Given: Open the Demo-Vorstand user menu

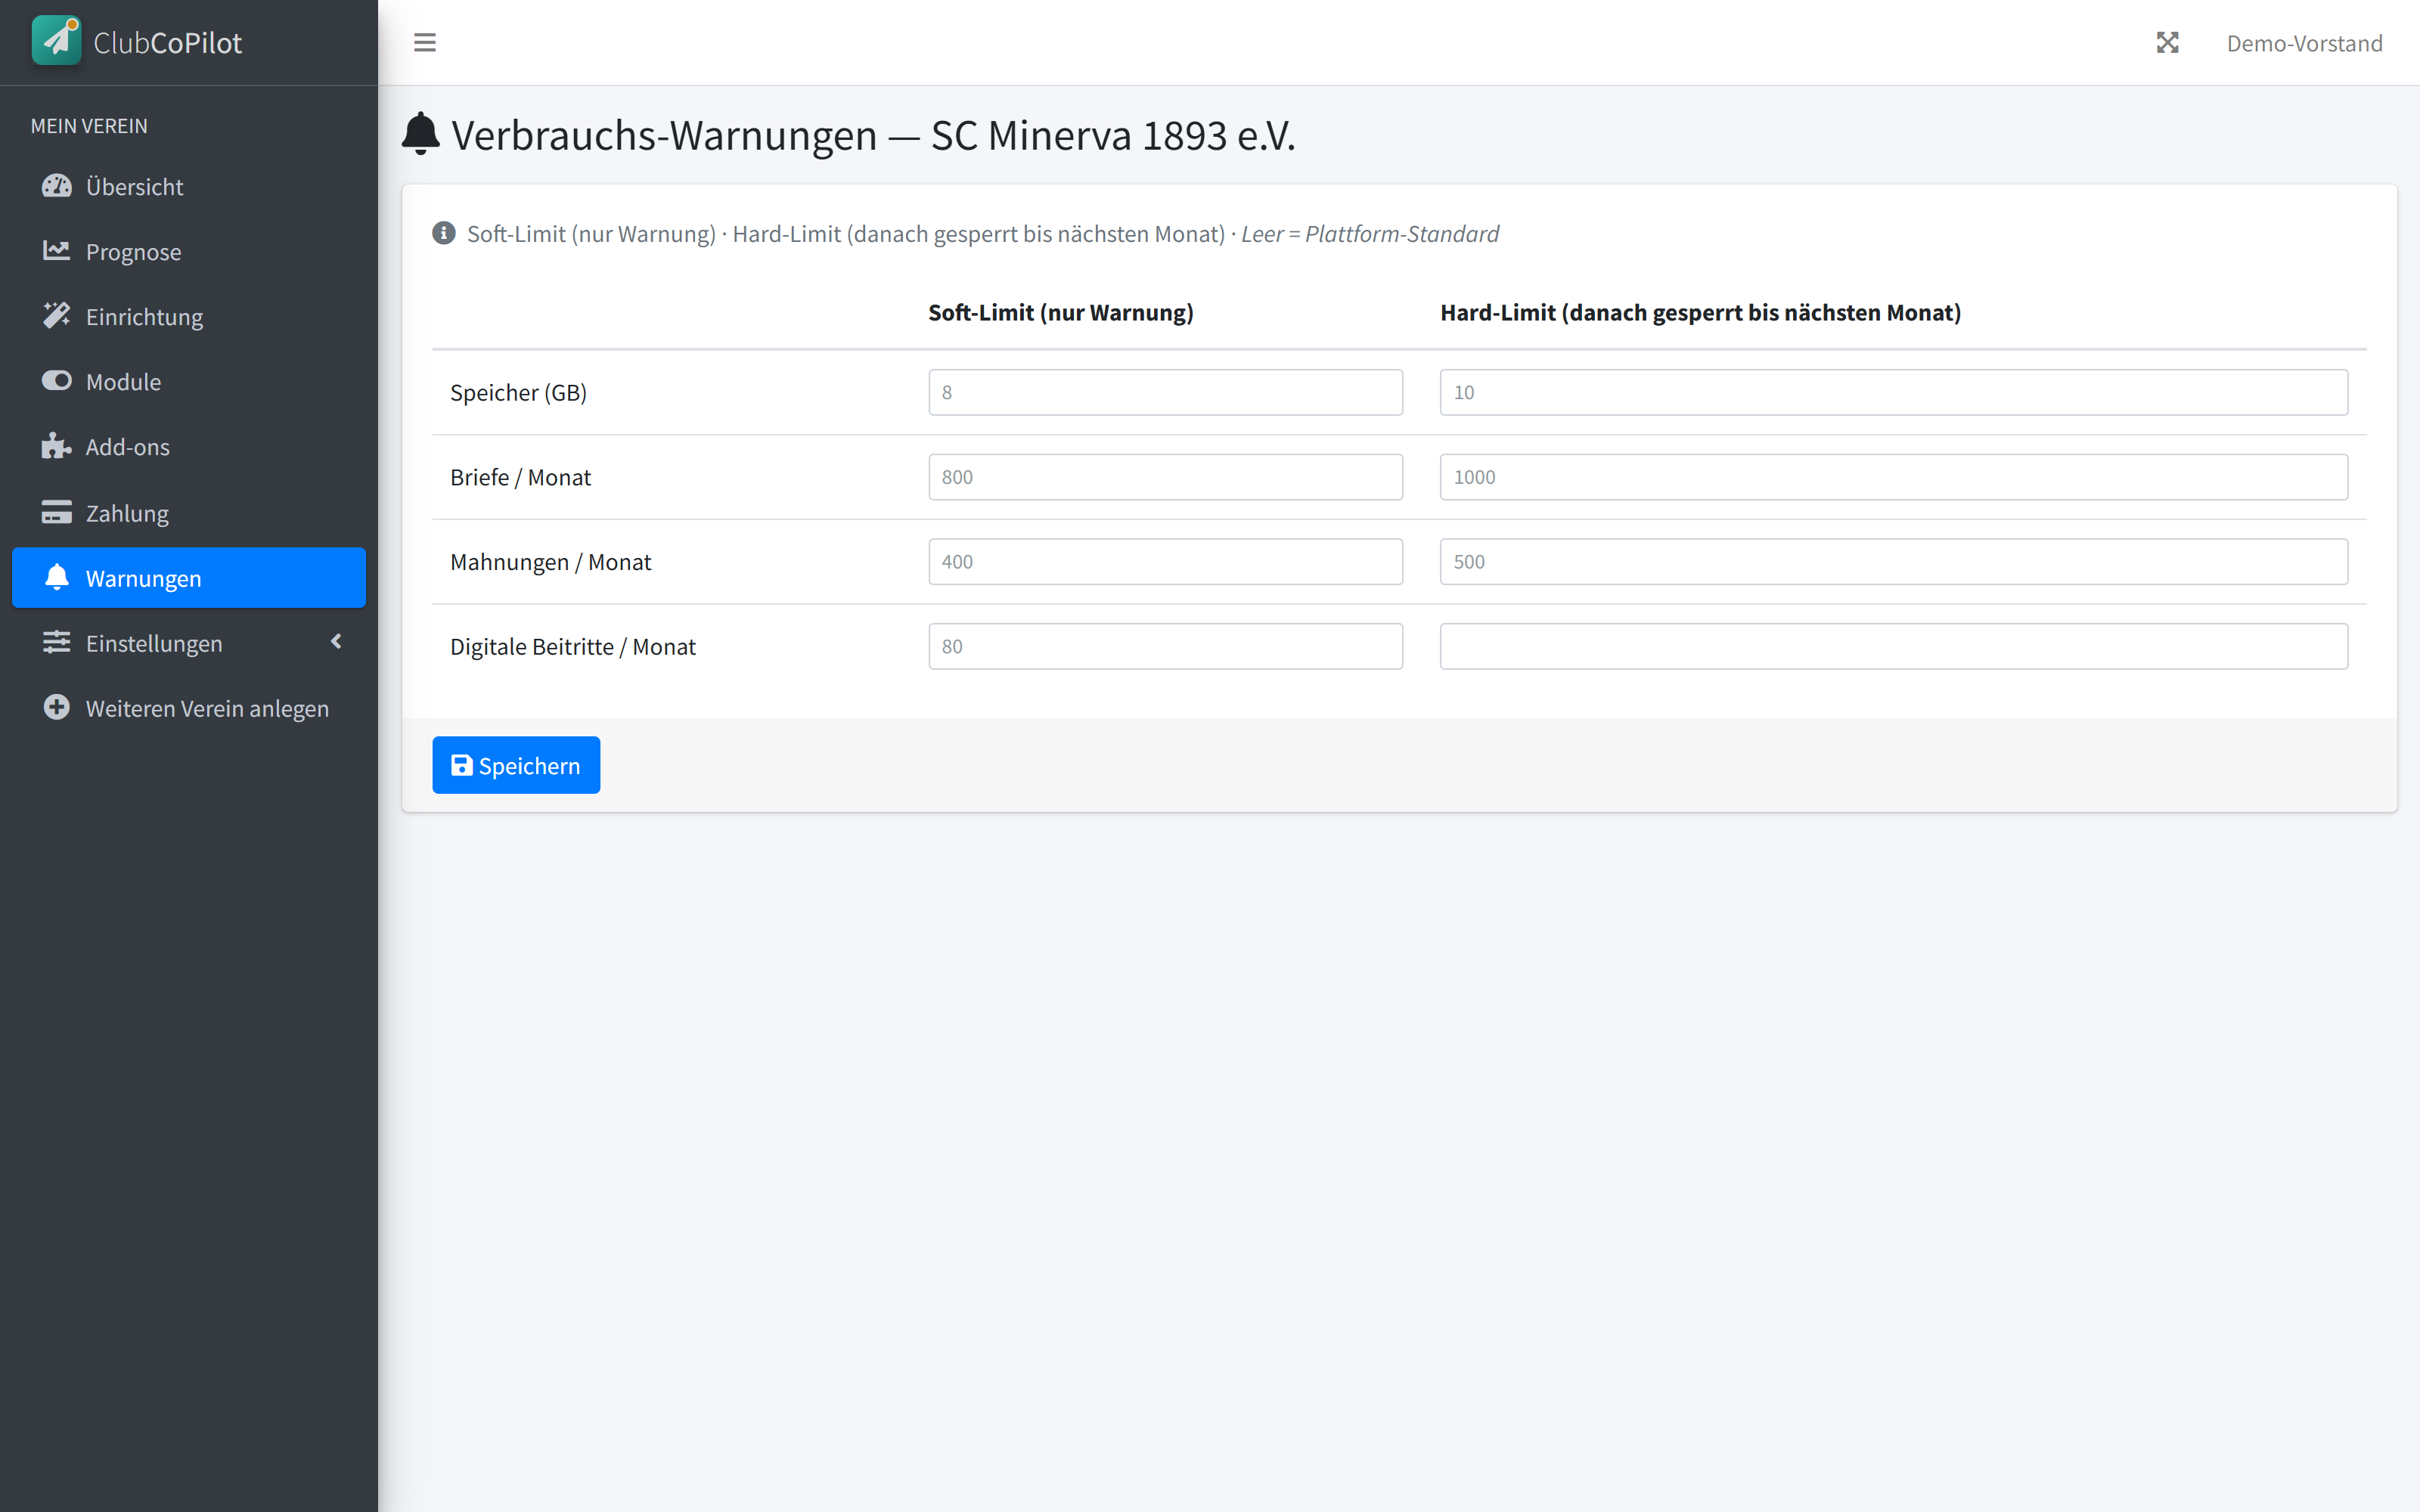Looking at the screenshot, I should pyautogui.click(x=2304, y=43).
